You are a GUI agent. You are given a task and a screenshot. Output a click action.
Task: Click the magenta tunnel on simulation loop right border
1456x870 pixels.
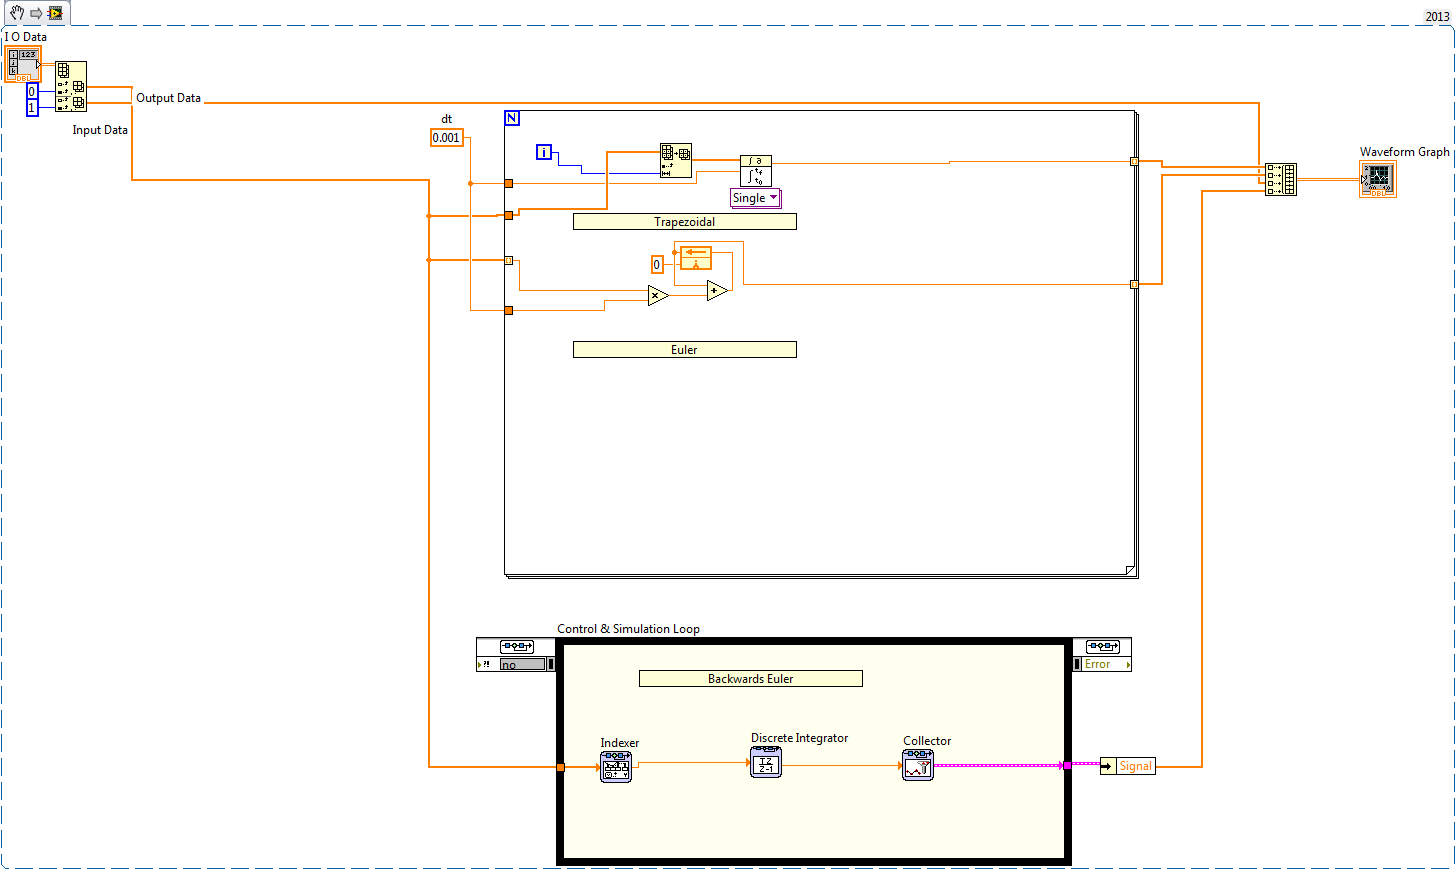[x=1067, y=765]
